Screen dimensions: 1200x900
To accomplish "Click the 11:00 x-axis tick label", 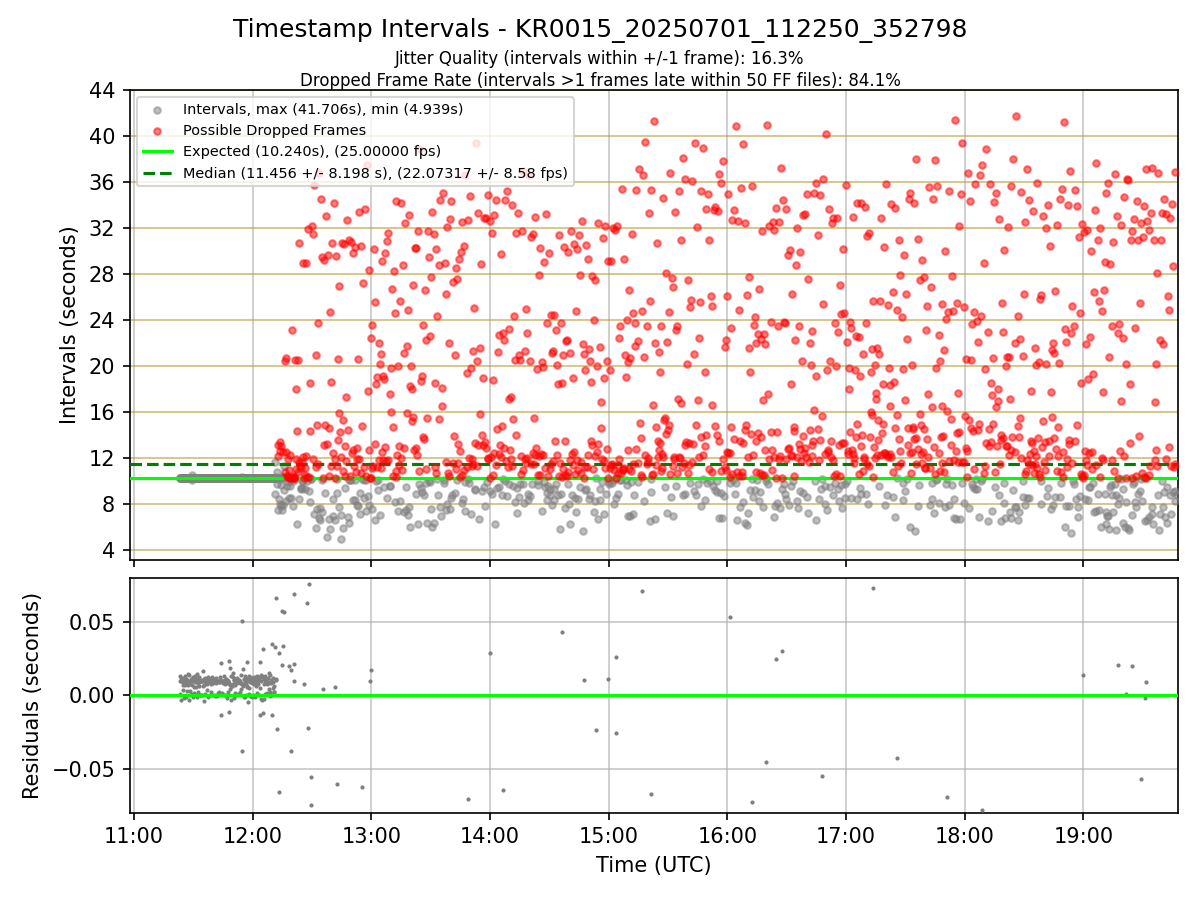I will click(x=133, y=835).
